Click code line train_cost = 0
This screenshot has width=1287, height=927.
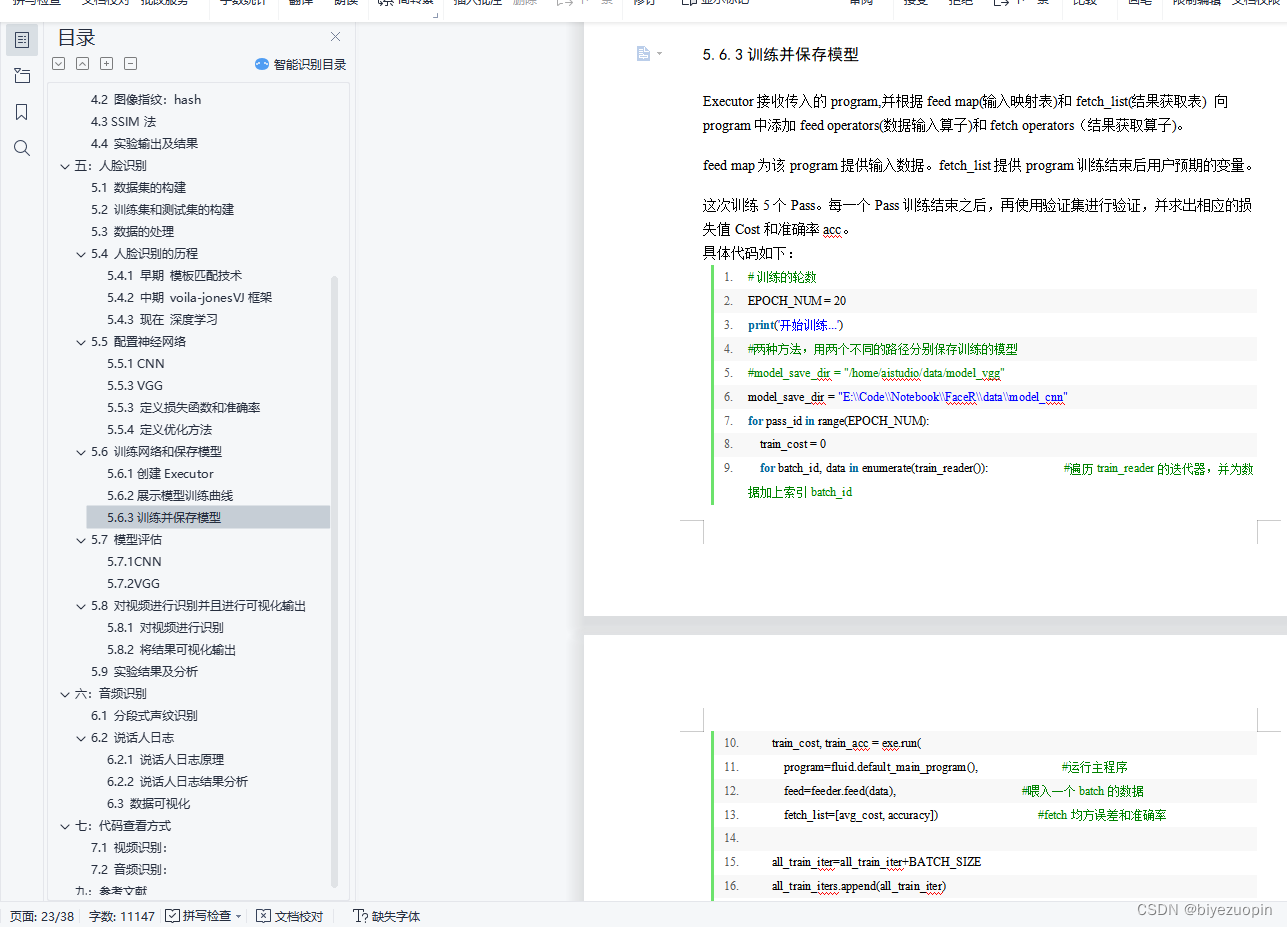(x=793, y=444)
